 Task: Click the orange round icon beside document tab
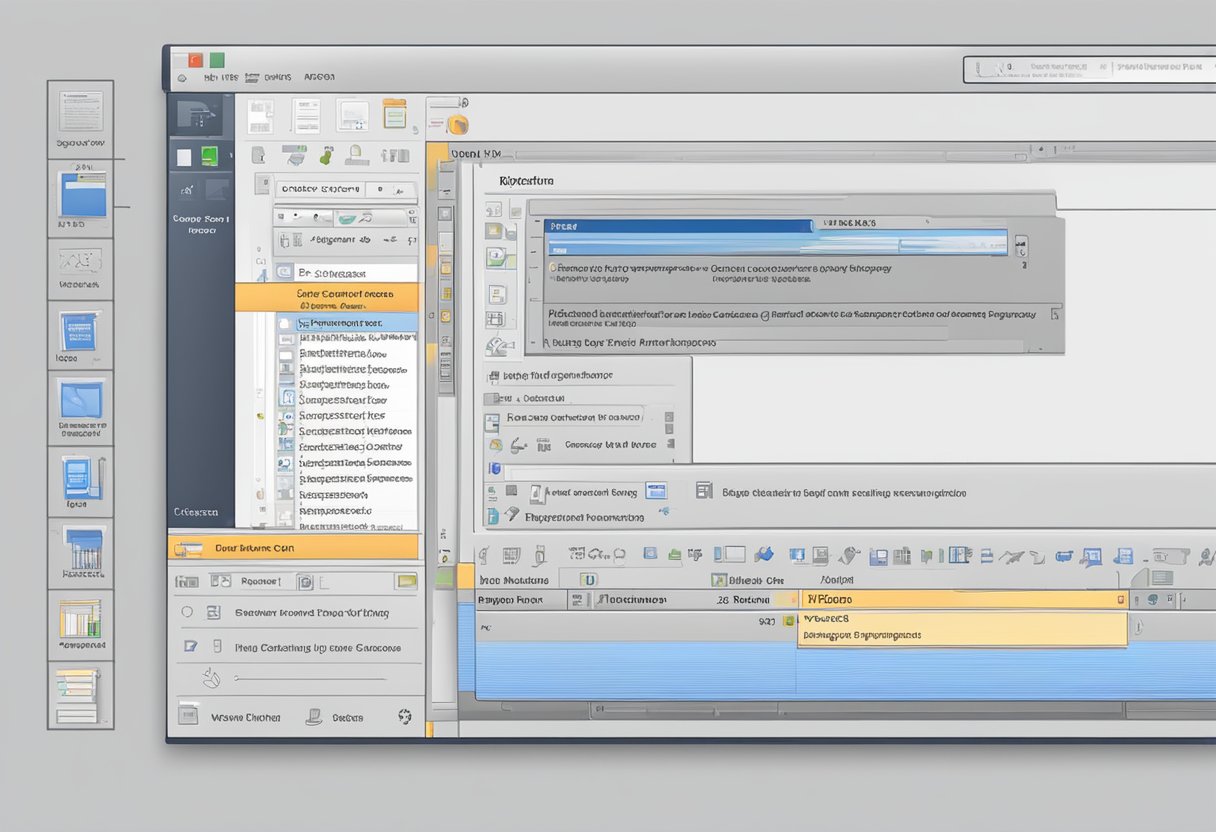457,125
